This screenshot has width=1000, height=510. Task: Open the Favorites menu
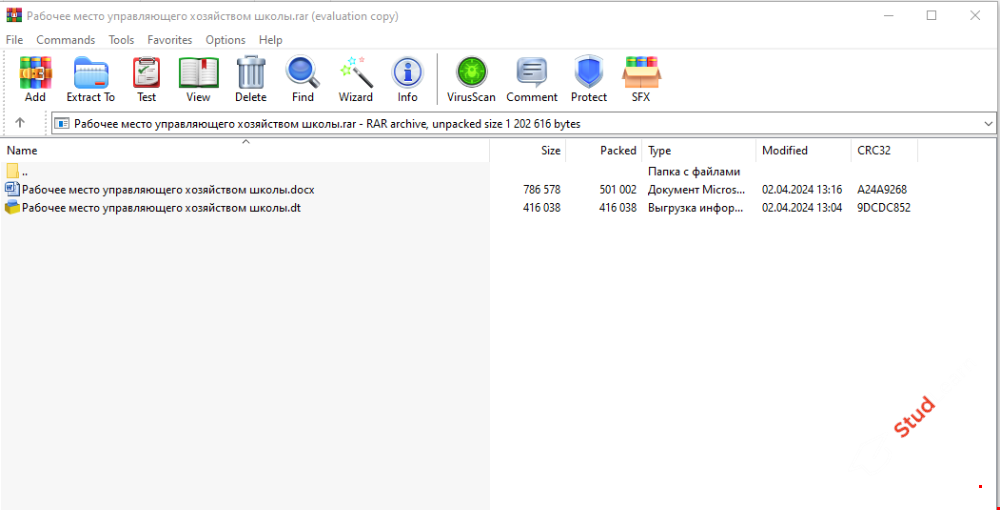pyautogui.click(x=170, y=40)
